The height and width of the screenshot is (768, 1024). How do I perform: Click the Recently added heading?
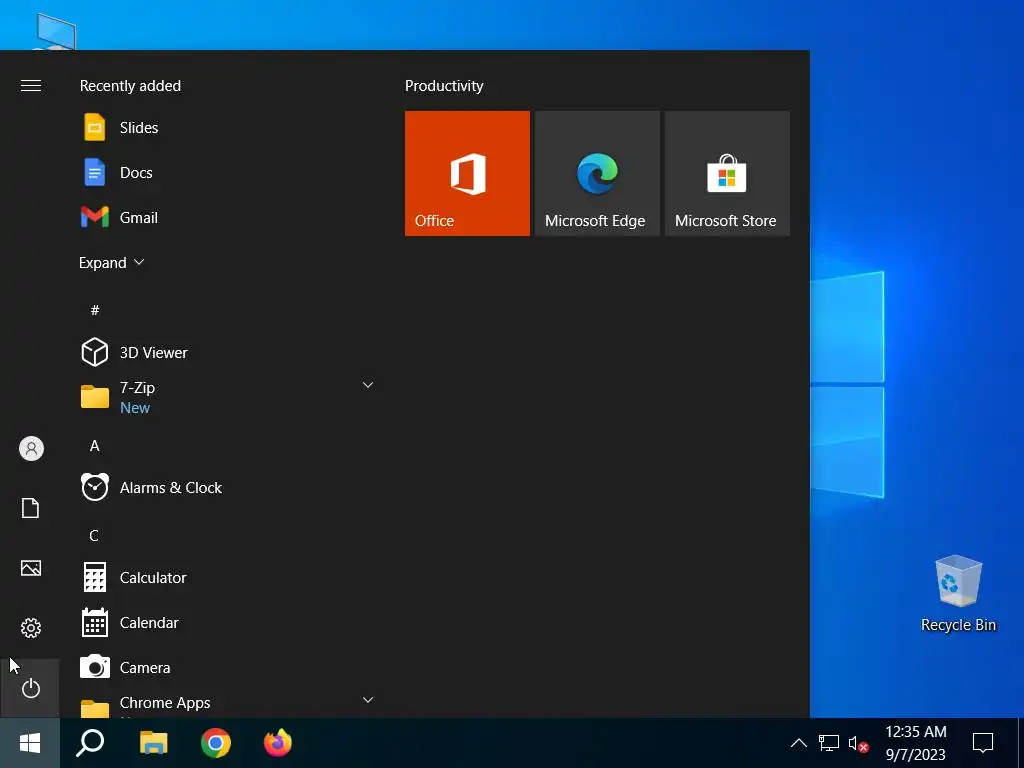(130, 86)
